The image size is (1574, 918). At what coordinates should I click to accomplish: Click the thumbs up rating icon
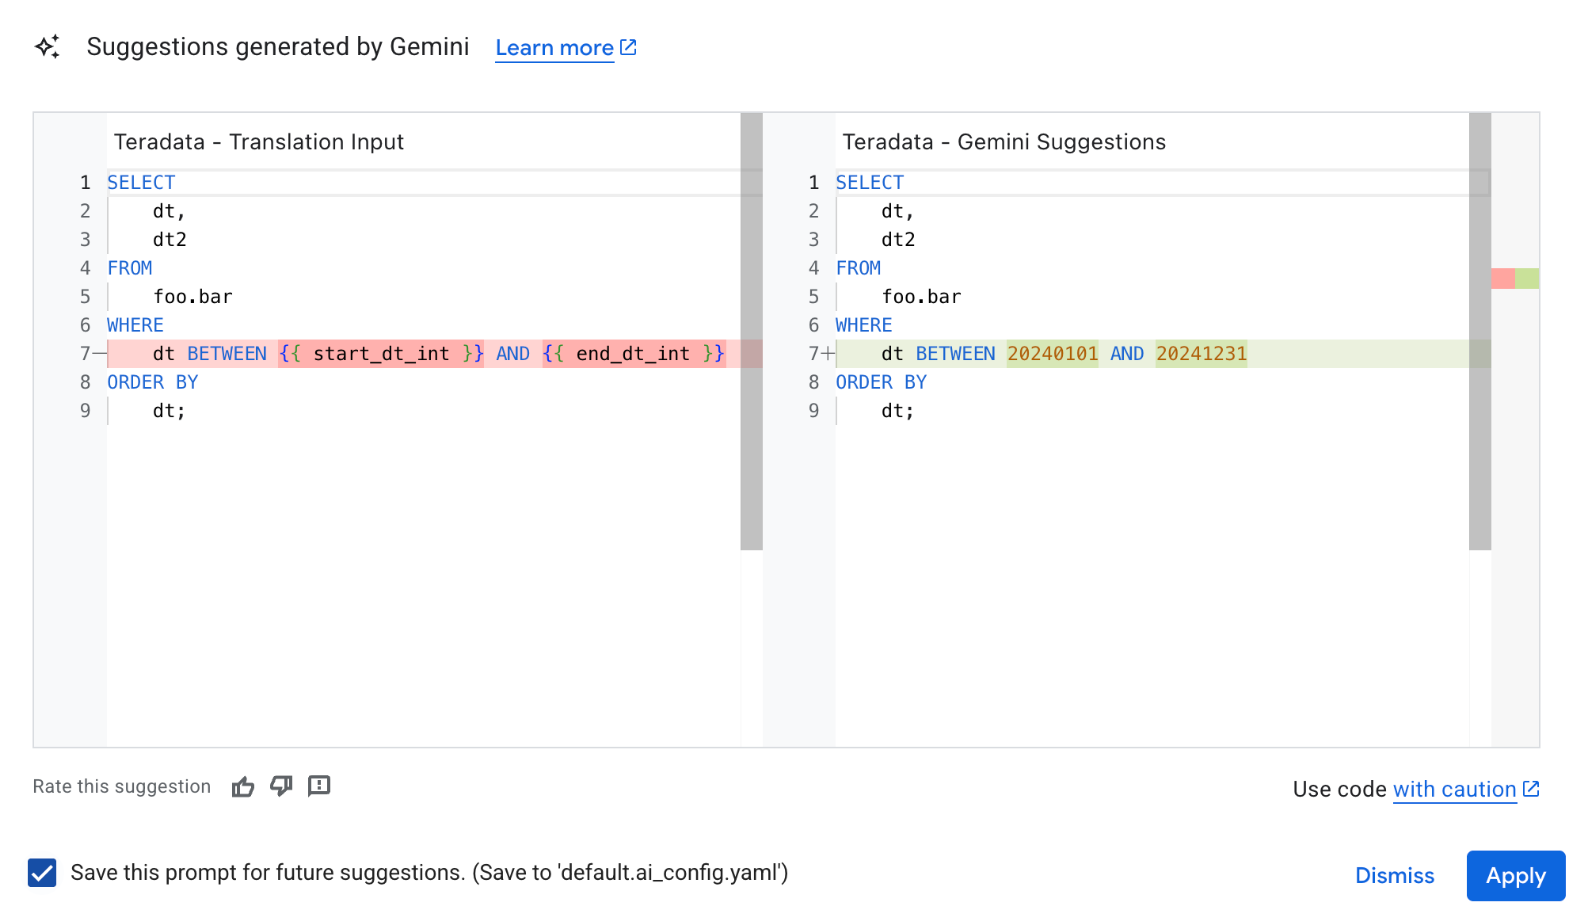pyautogui.click(x=243, y=787)
